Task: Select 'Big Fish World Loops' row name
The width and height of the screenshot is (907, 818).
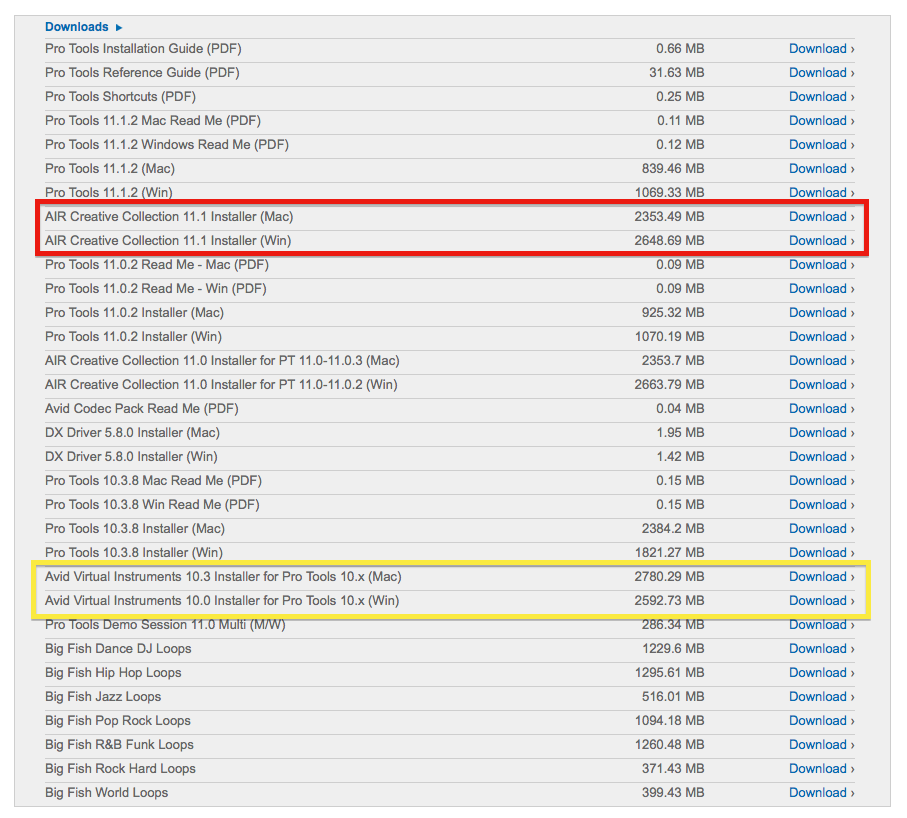Action: [x=106, y=793]
